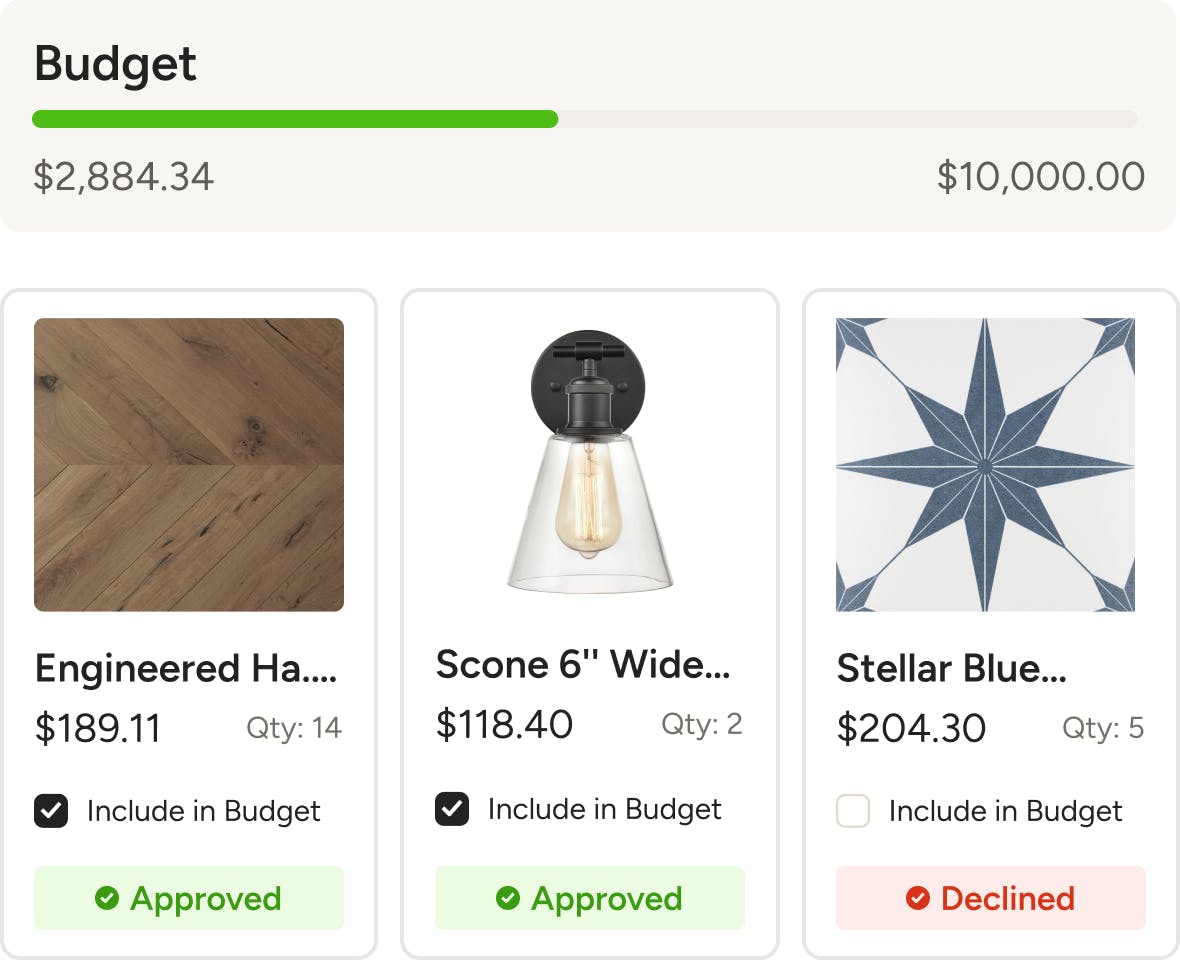The image size is (1180, 960).
Task: Uncheck Include in Budget for Engineered Hardwood
Action: [x=51, y=811]
